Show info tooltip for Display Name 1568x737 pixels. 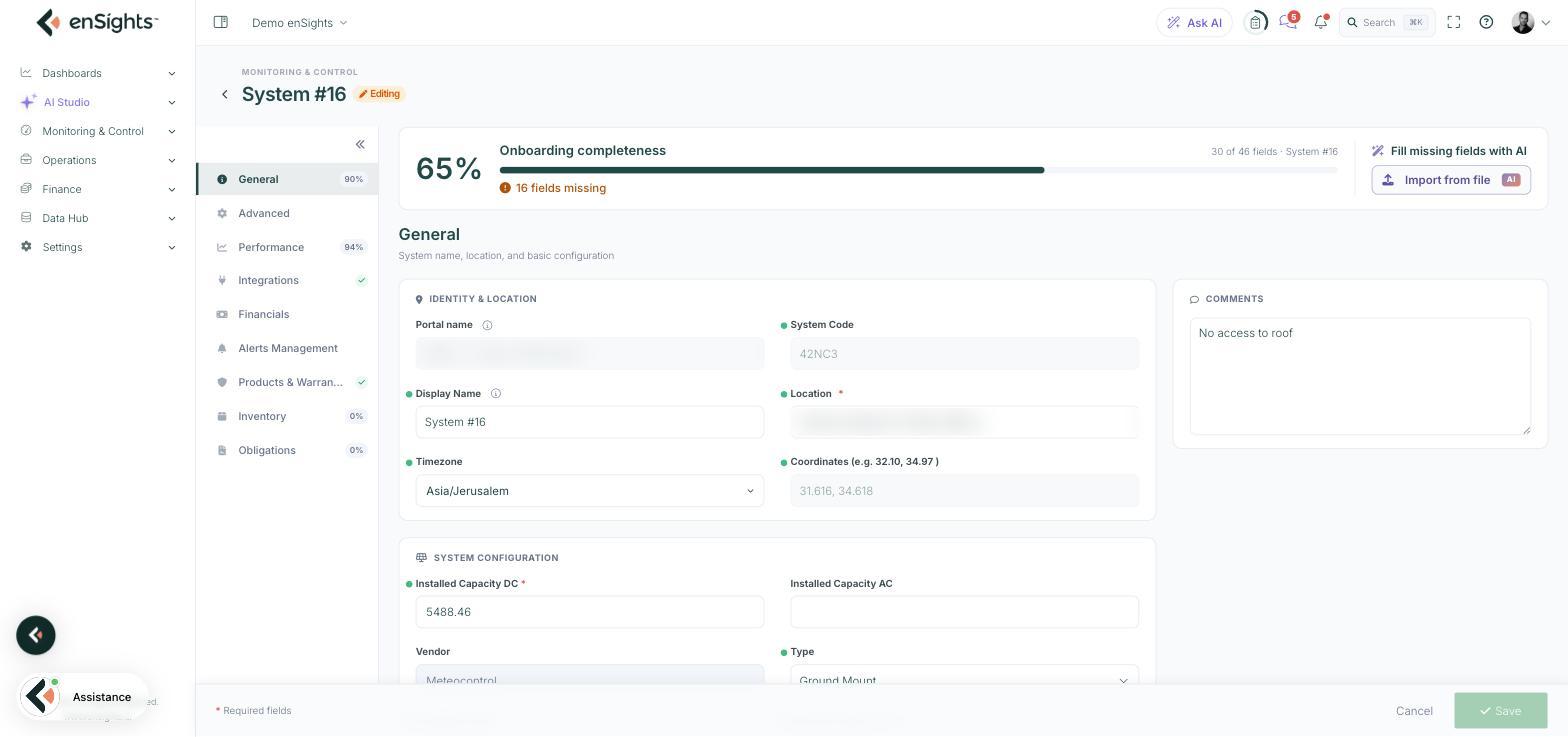tap(496, 394)
